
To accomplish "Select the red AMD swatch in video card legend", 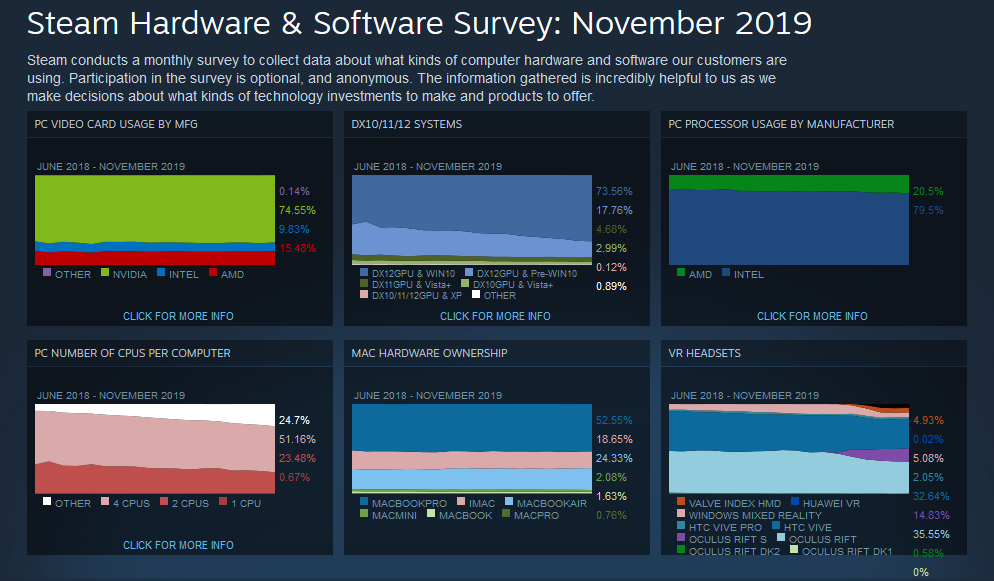I will coord(213,272).
